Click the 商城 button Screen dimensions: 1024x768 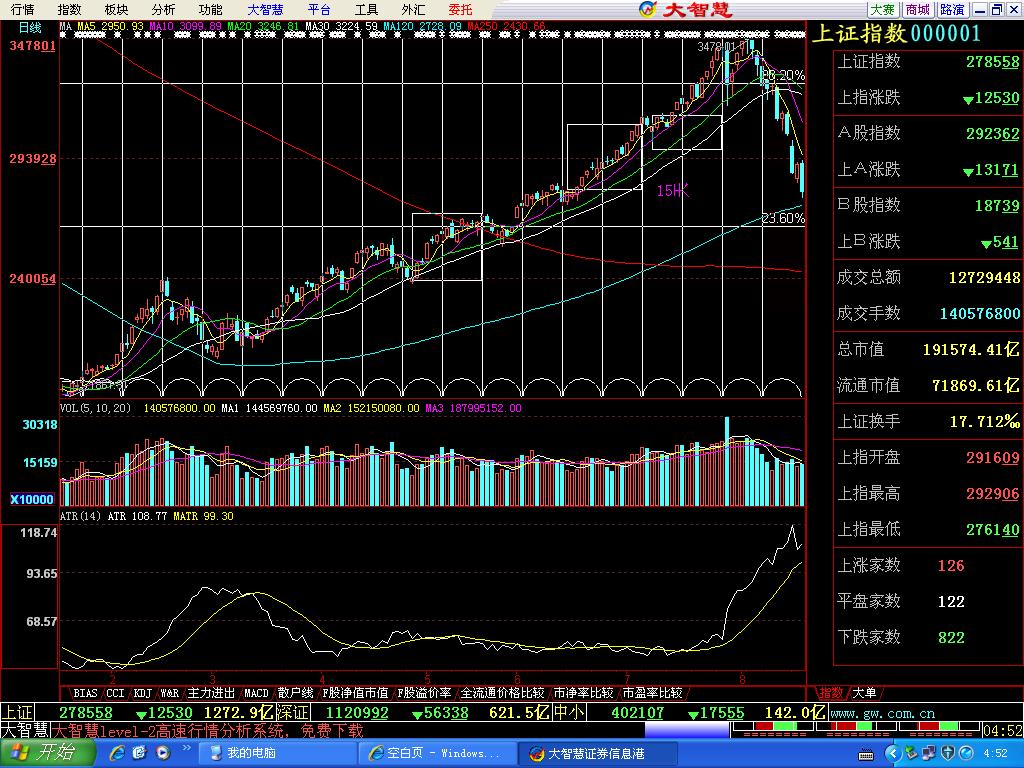918,10
